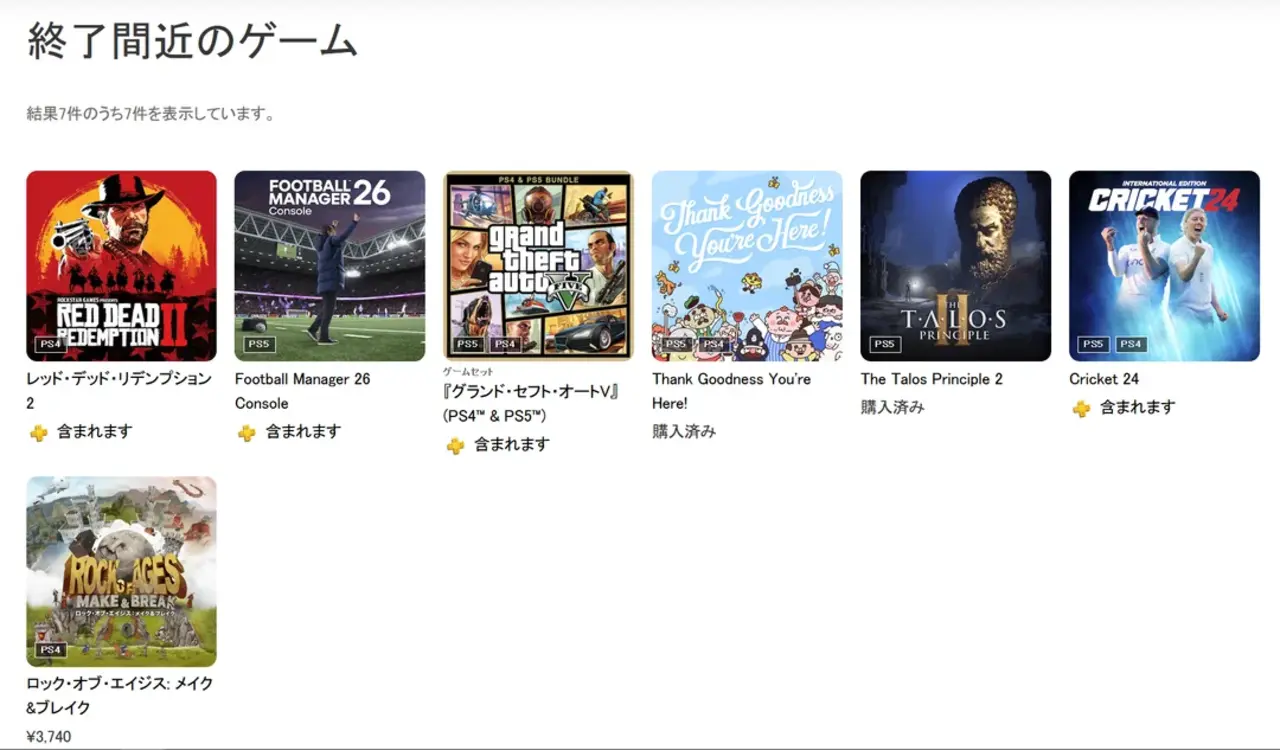Click the PS Plus icon under Cricket 24

click(1081, 408)
